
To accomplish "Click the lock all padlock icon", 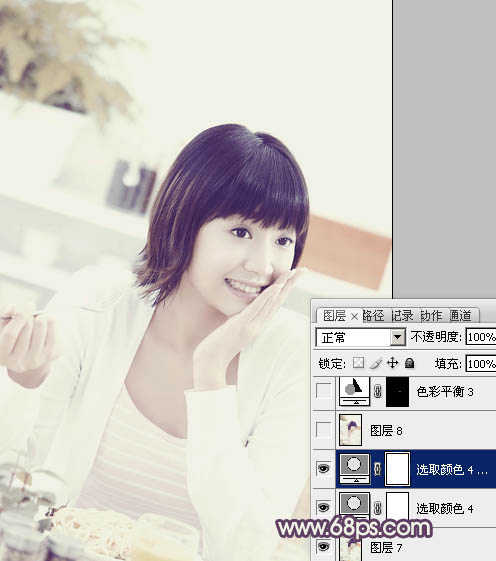I will coord(409,364).
